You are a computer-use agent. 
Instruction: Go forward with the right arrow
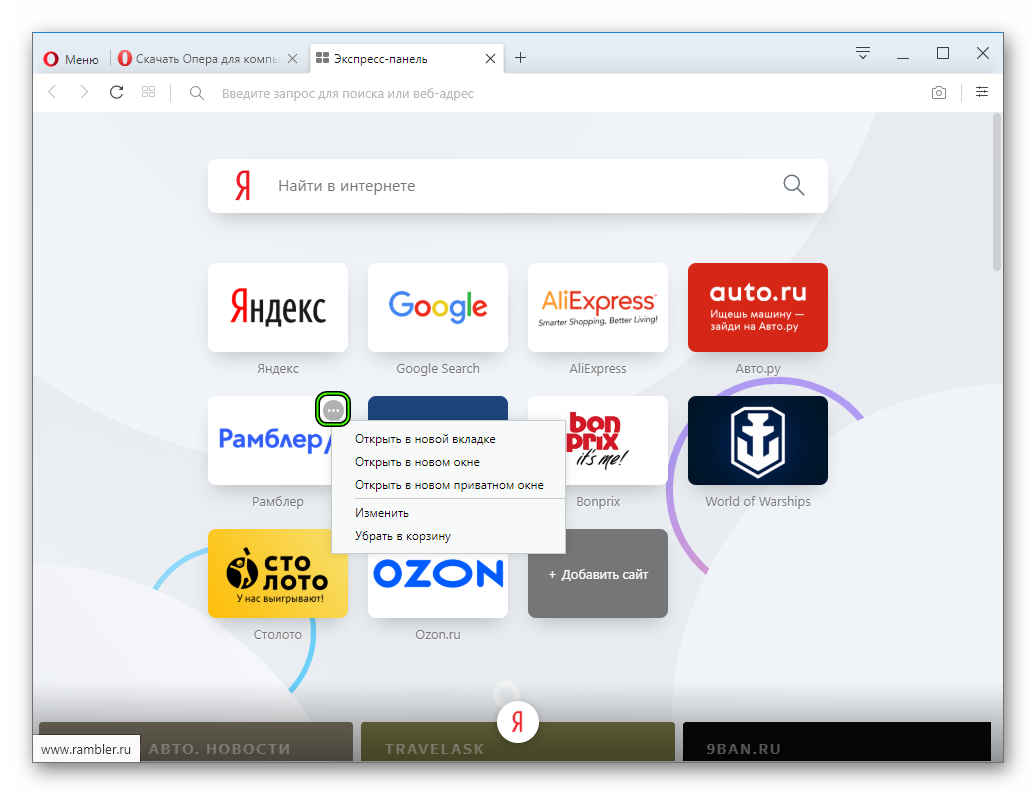[84, 93]
